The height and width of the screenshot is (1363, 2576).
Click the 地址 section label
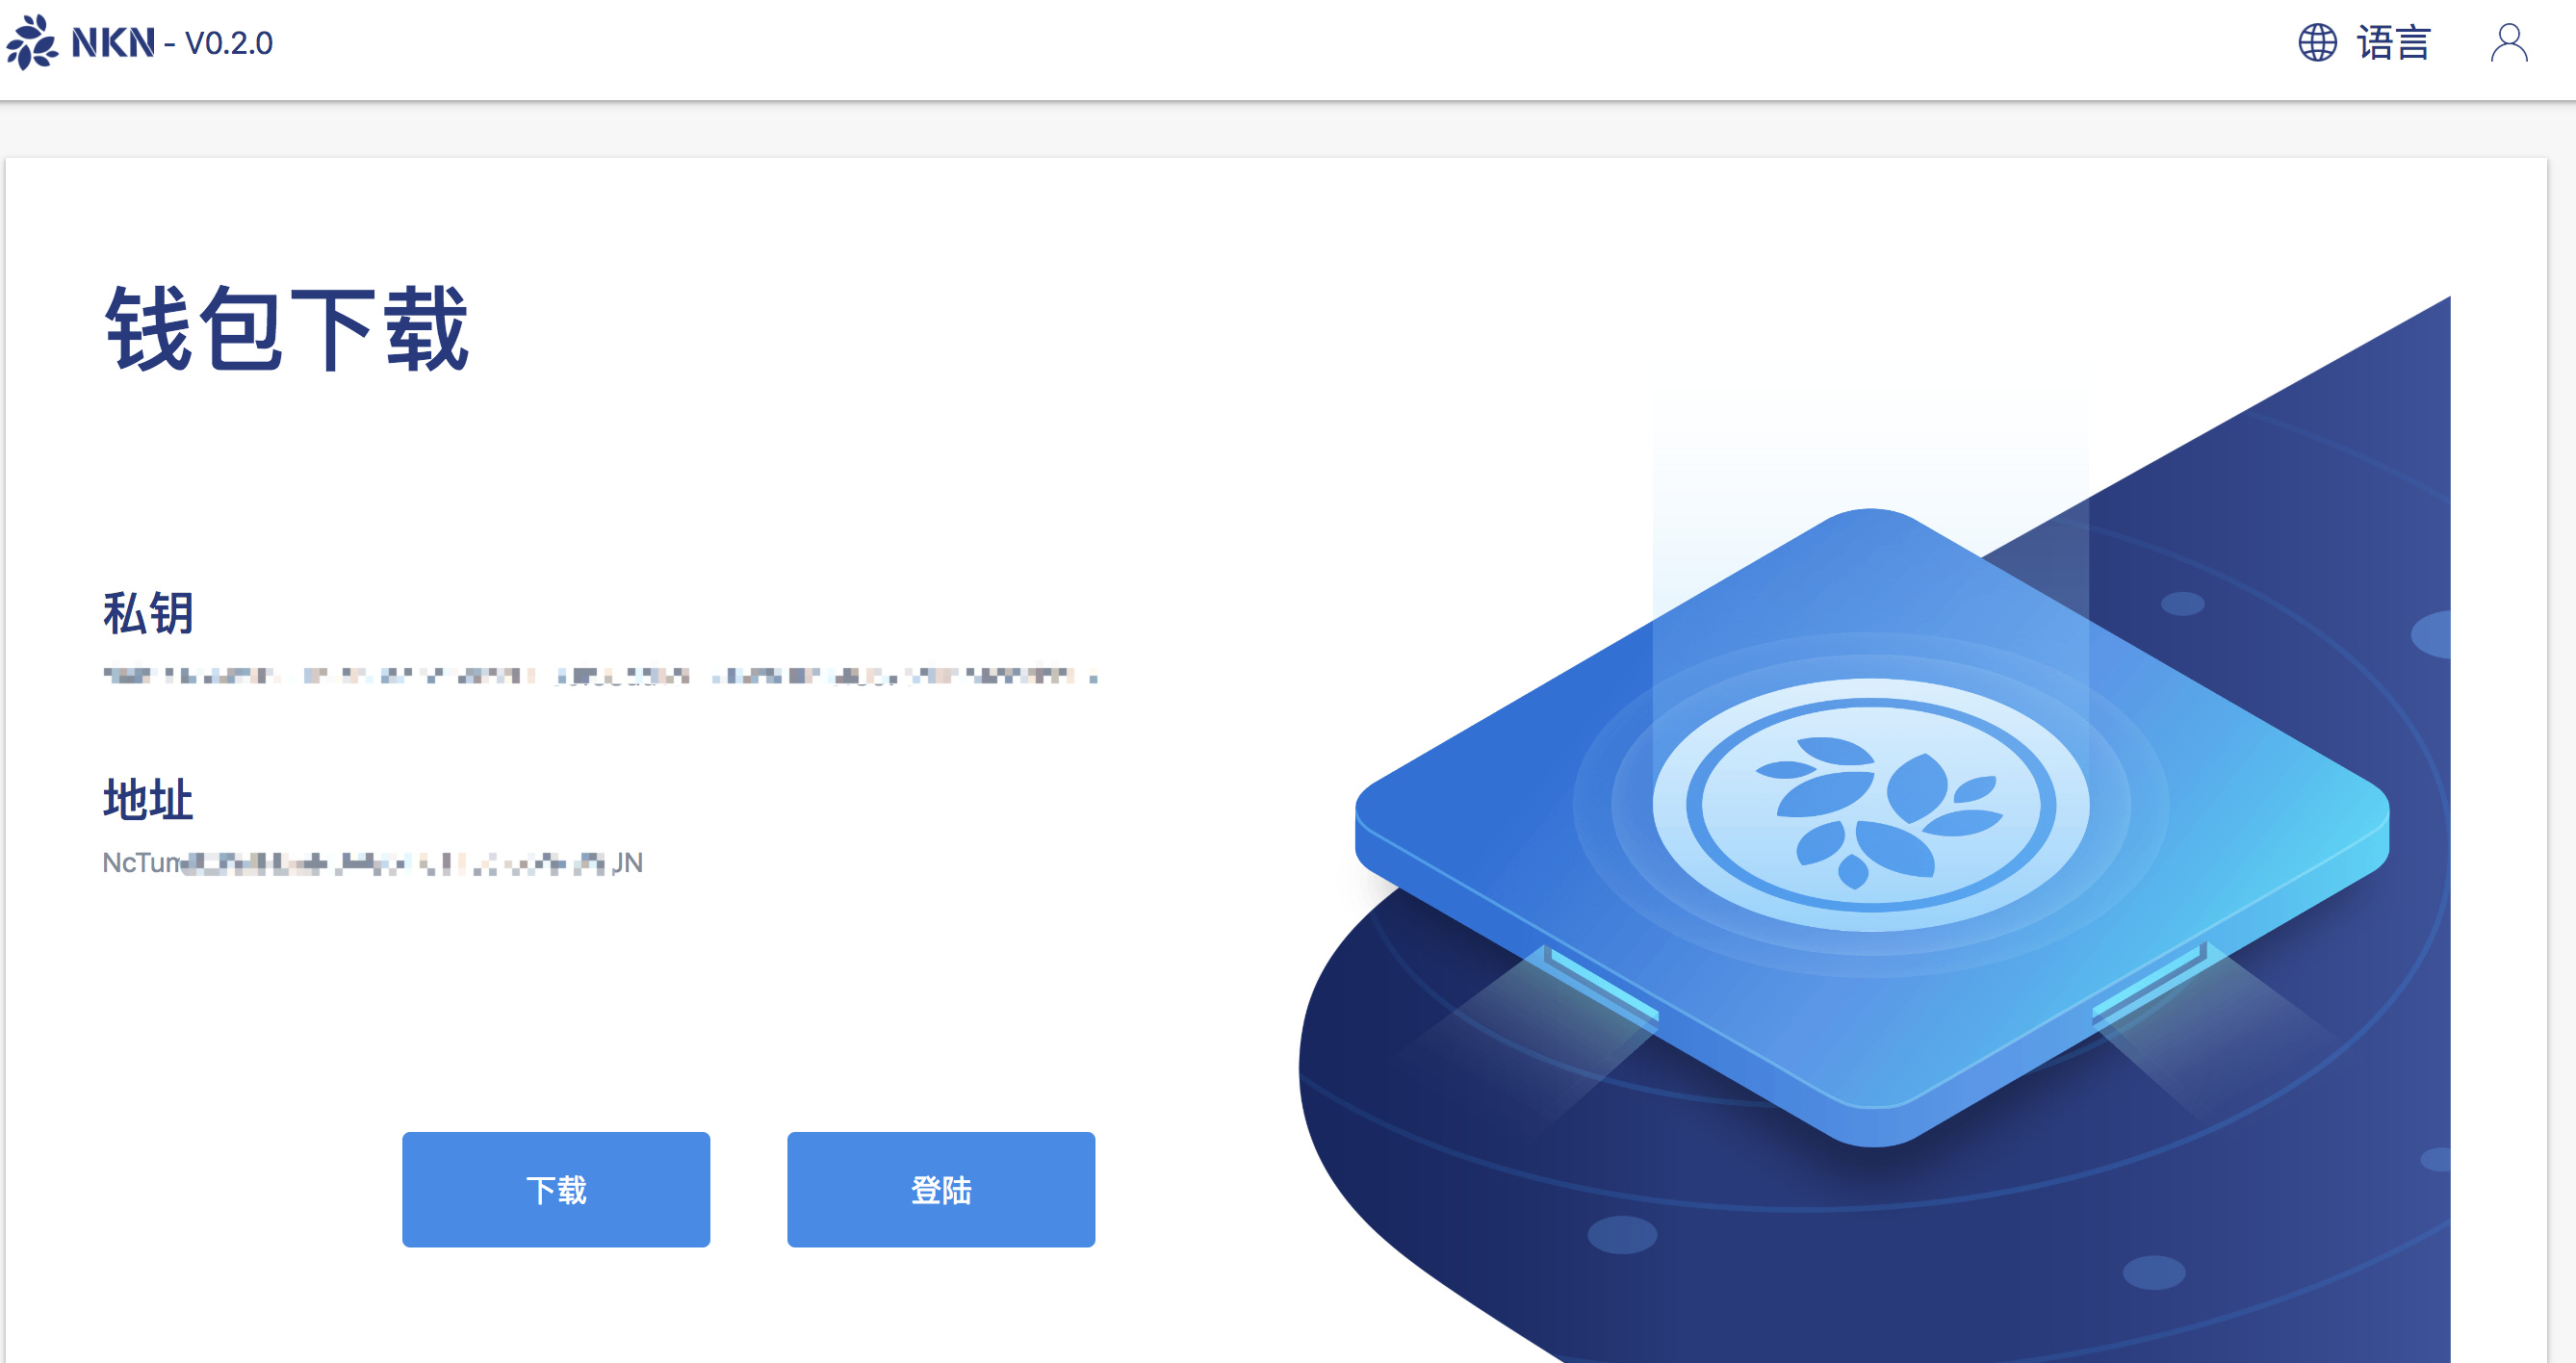click(x=148, y=800)
